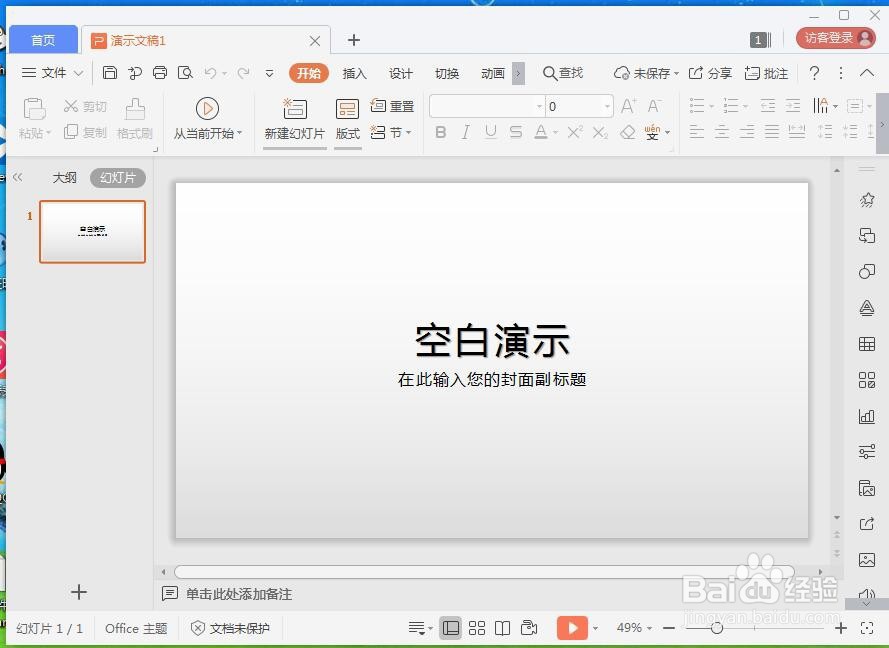Open the Insert (插入) ribbon tab
889x648 pixels.
coord(354,73)
